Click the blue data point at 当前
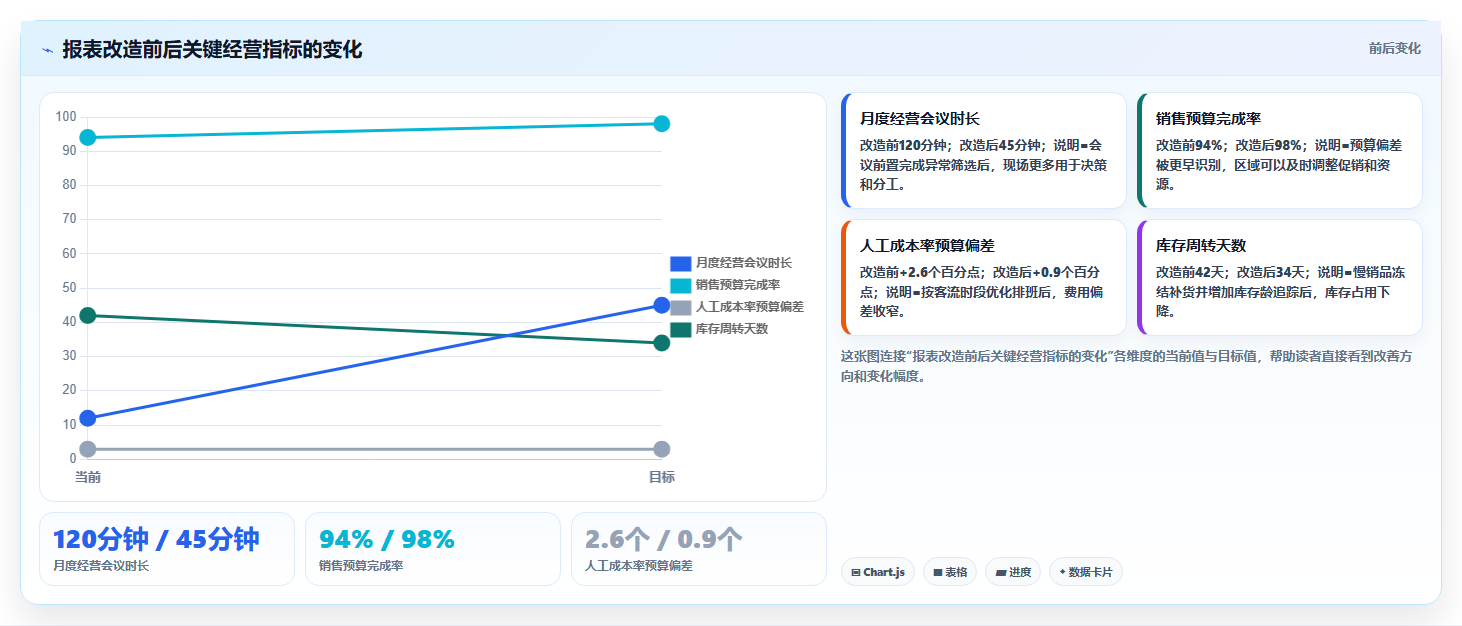 click(88, 418)
